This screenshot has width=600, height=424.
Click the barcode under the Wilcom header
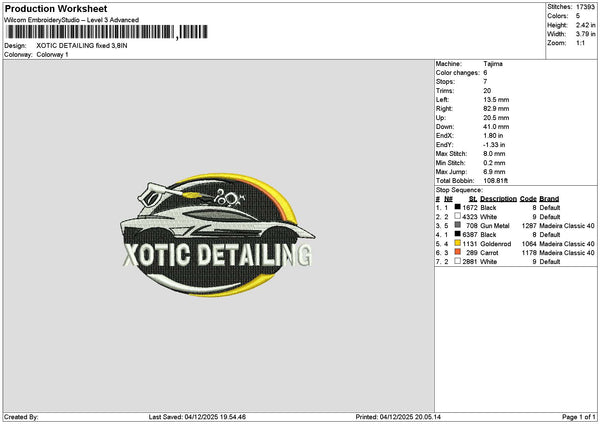click(107, 32)
